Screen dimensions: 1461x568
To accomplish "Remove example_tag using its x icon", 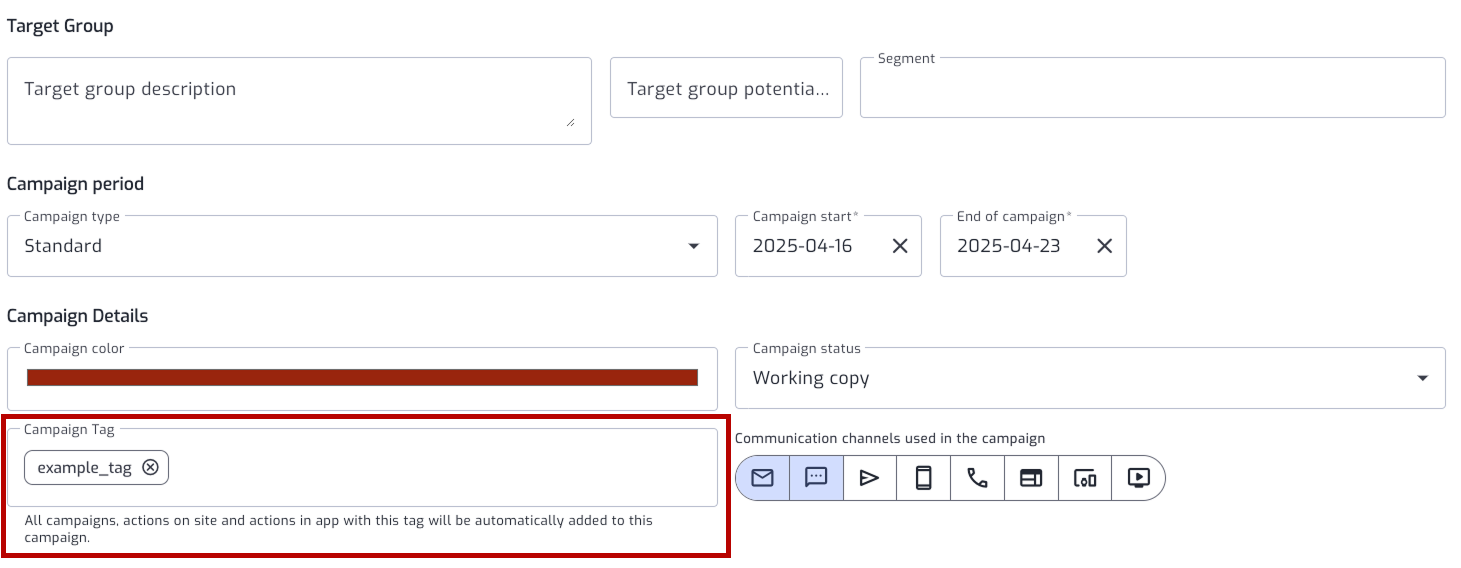I will (x=150, y=467).
